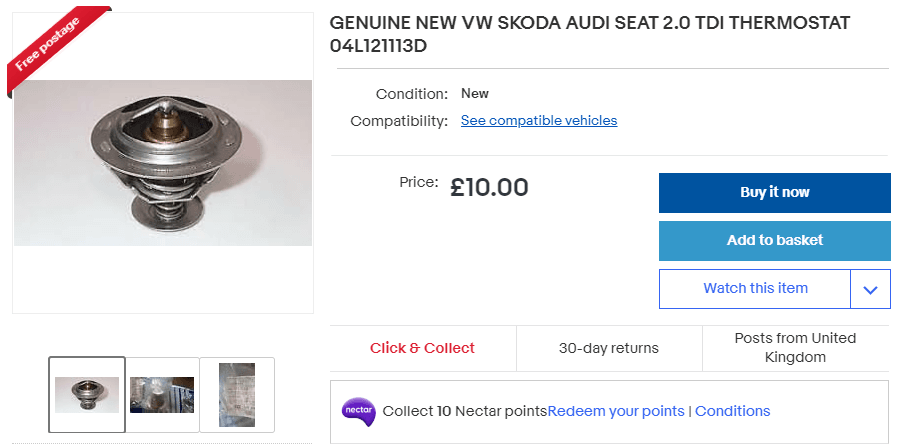Image resolution: width=902 pixels, height=447 pixels.
Task: Follow the Redeem your points link
Action: 616,411
